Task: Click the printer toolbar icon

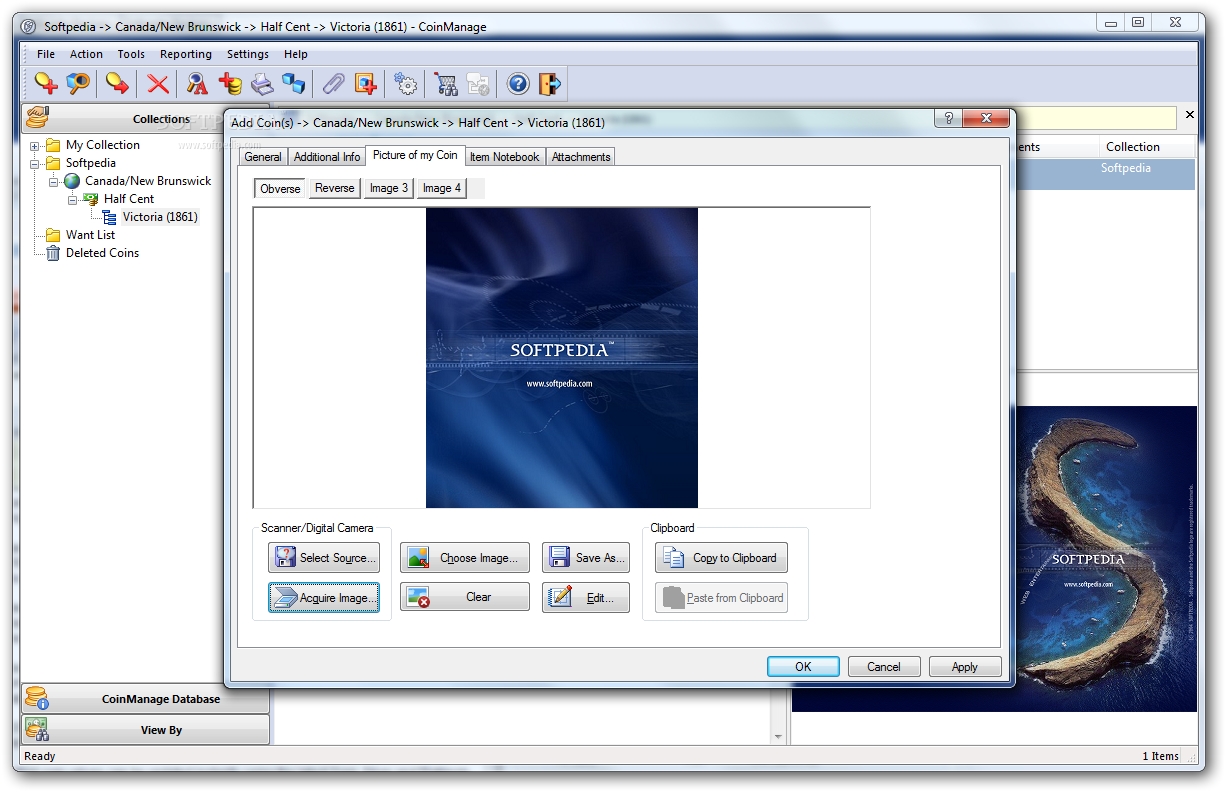Action: [x=262, y=83]
